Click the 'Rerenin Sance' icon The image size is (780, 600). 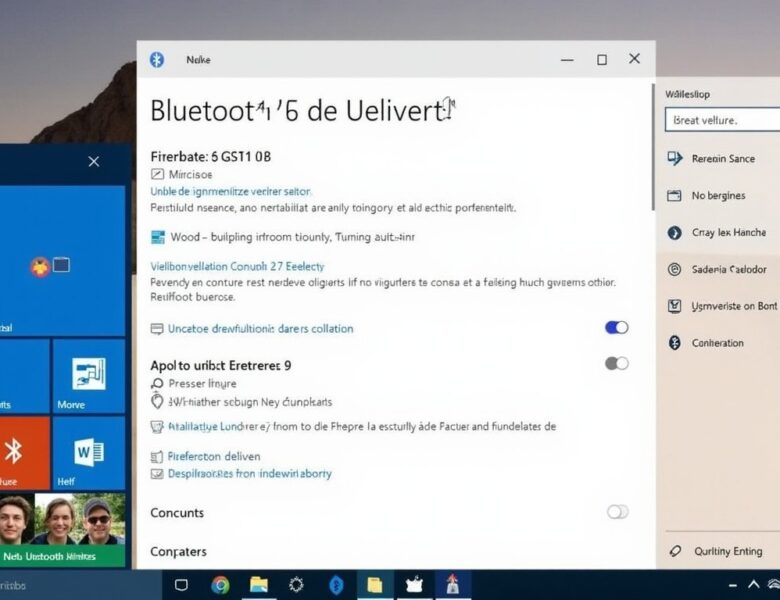point(675,159)
